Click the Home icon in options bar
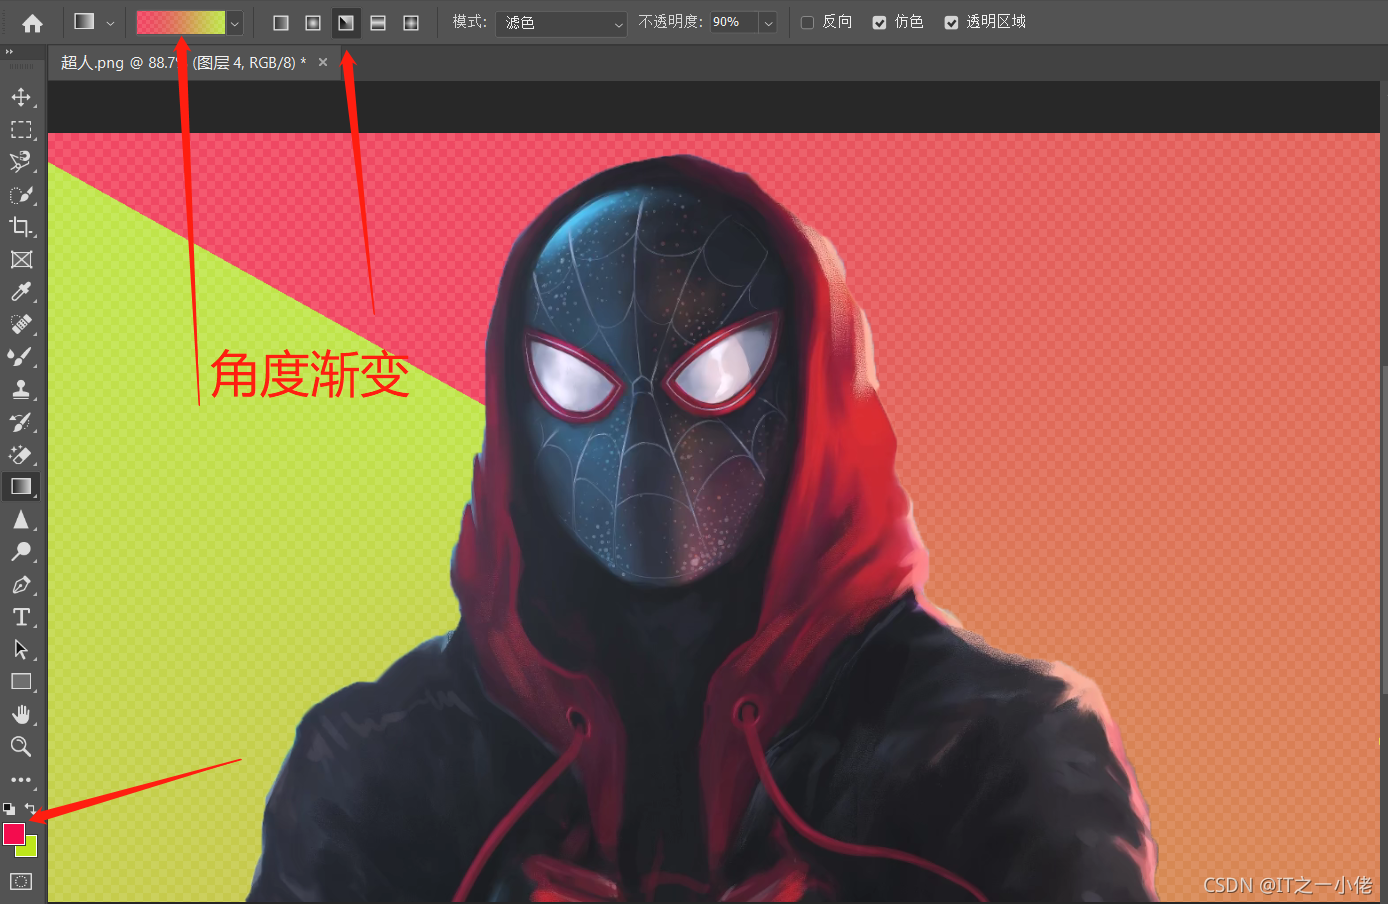 pos(32,23)
